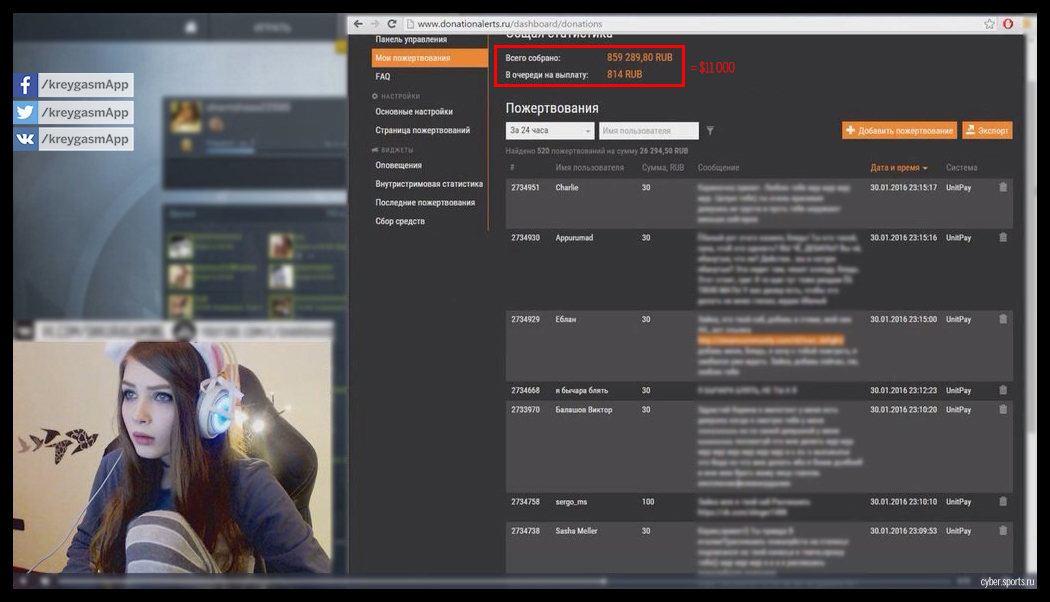Click the 'Экспорт' button
The height and width of the screenshot is (602, 1050).
(987, 131)
